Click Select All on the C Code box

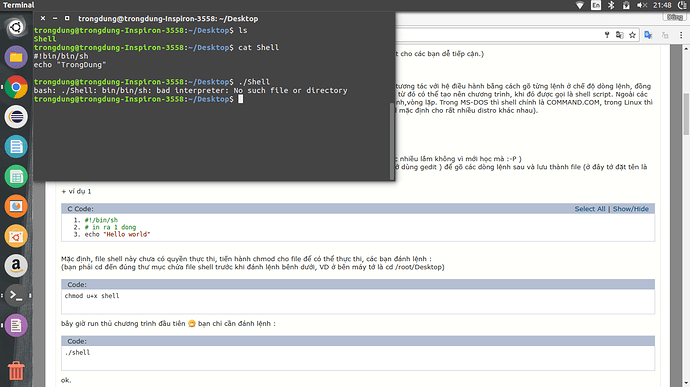tap(590, 209)
